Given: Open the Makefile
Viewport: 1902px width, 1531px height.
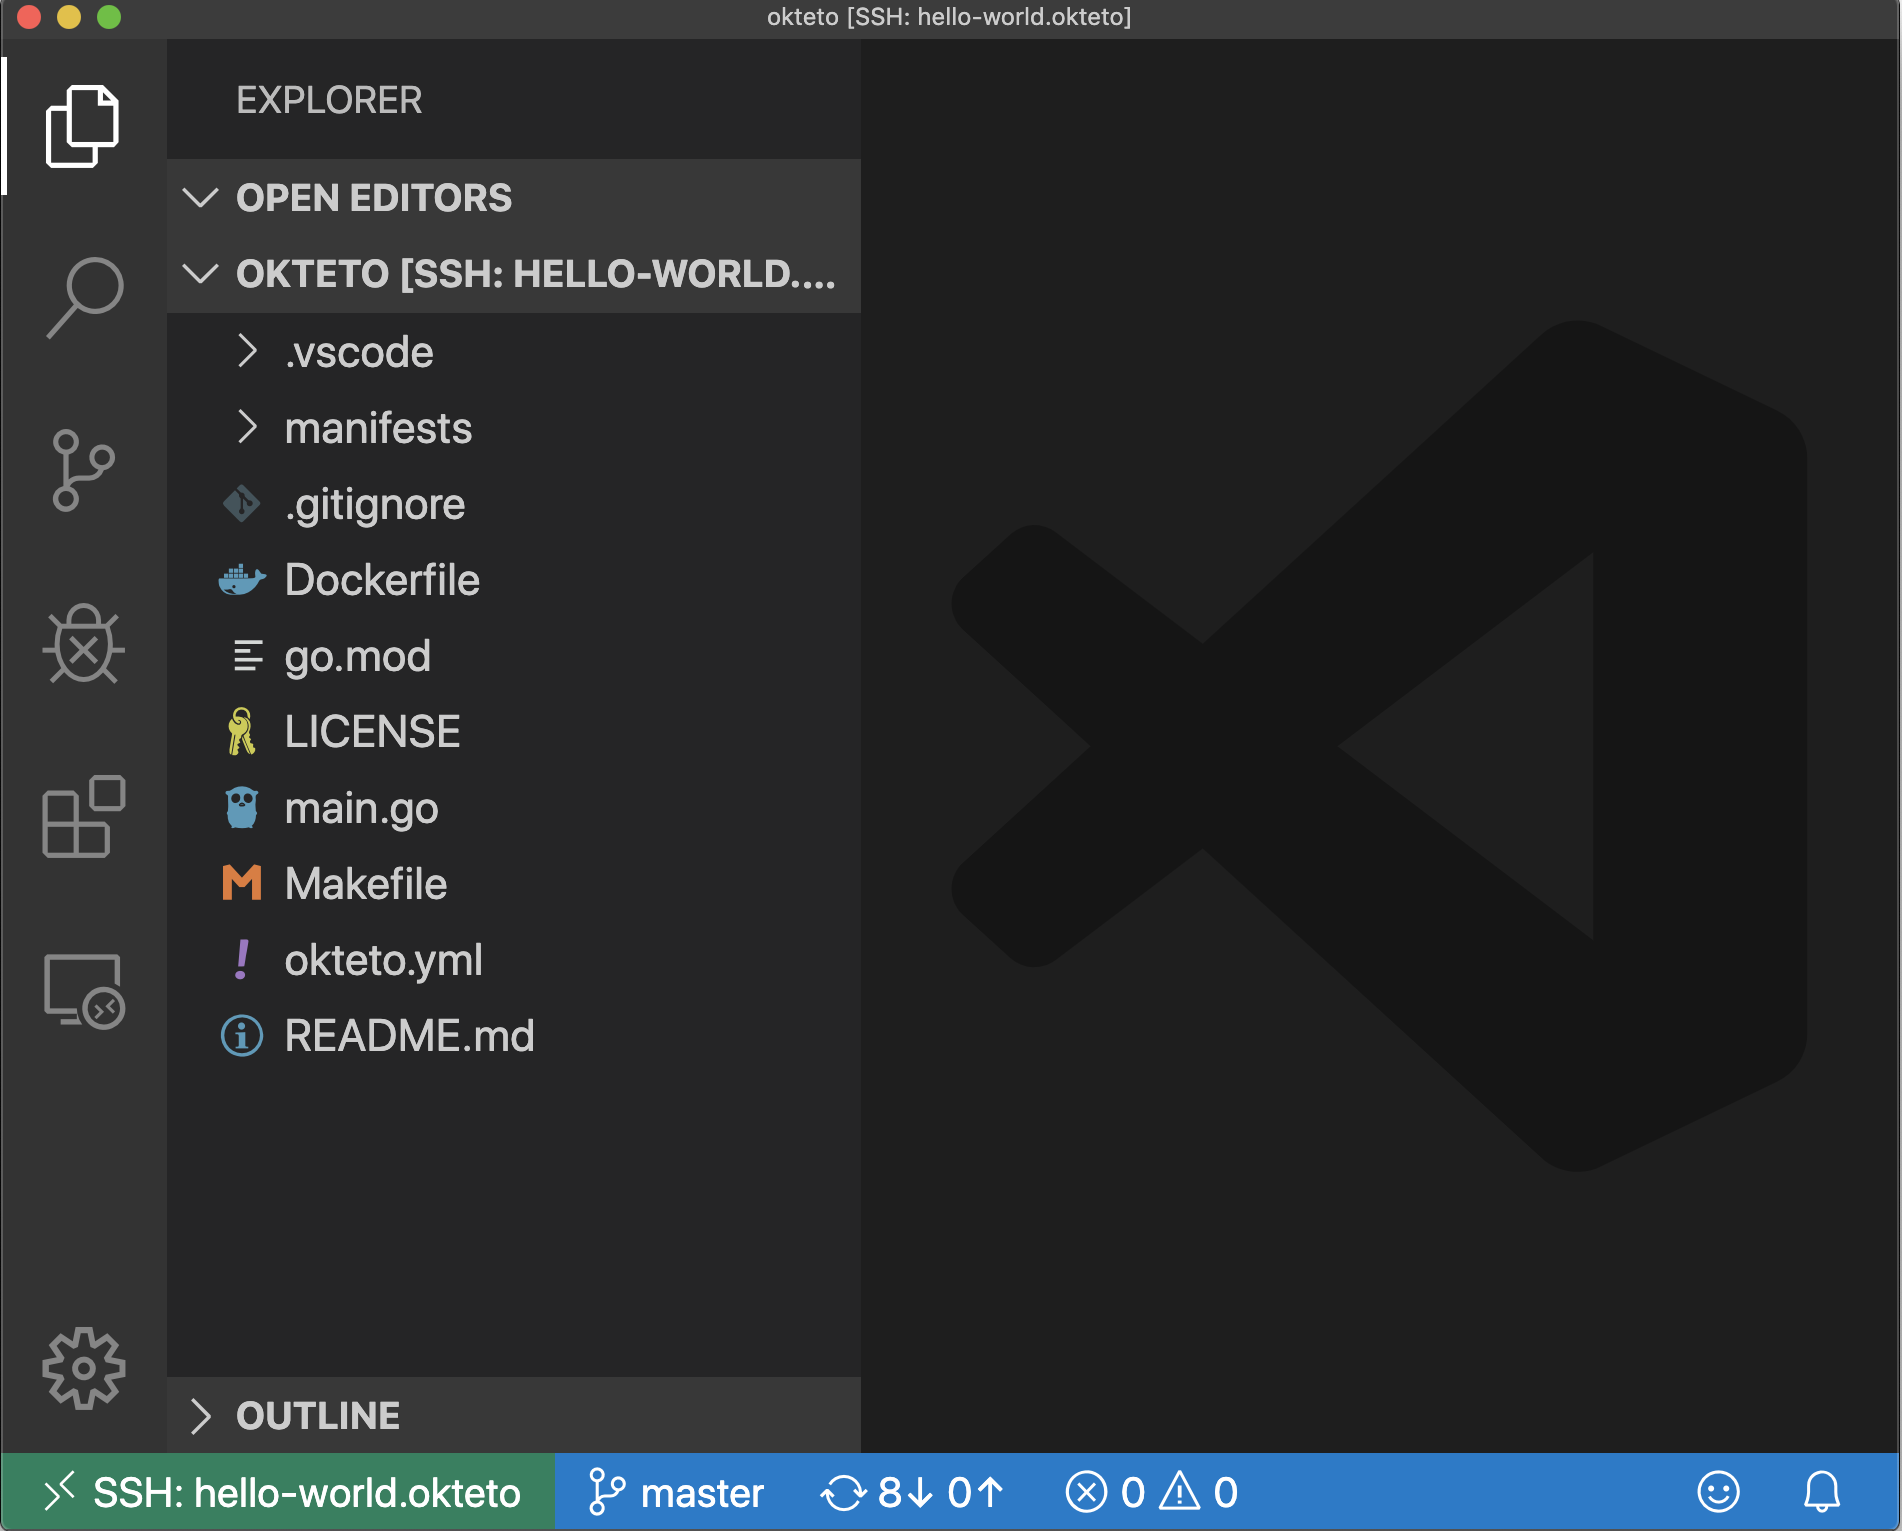Looking at the screenshot, I should (514, 884).
